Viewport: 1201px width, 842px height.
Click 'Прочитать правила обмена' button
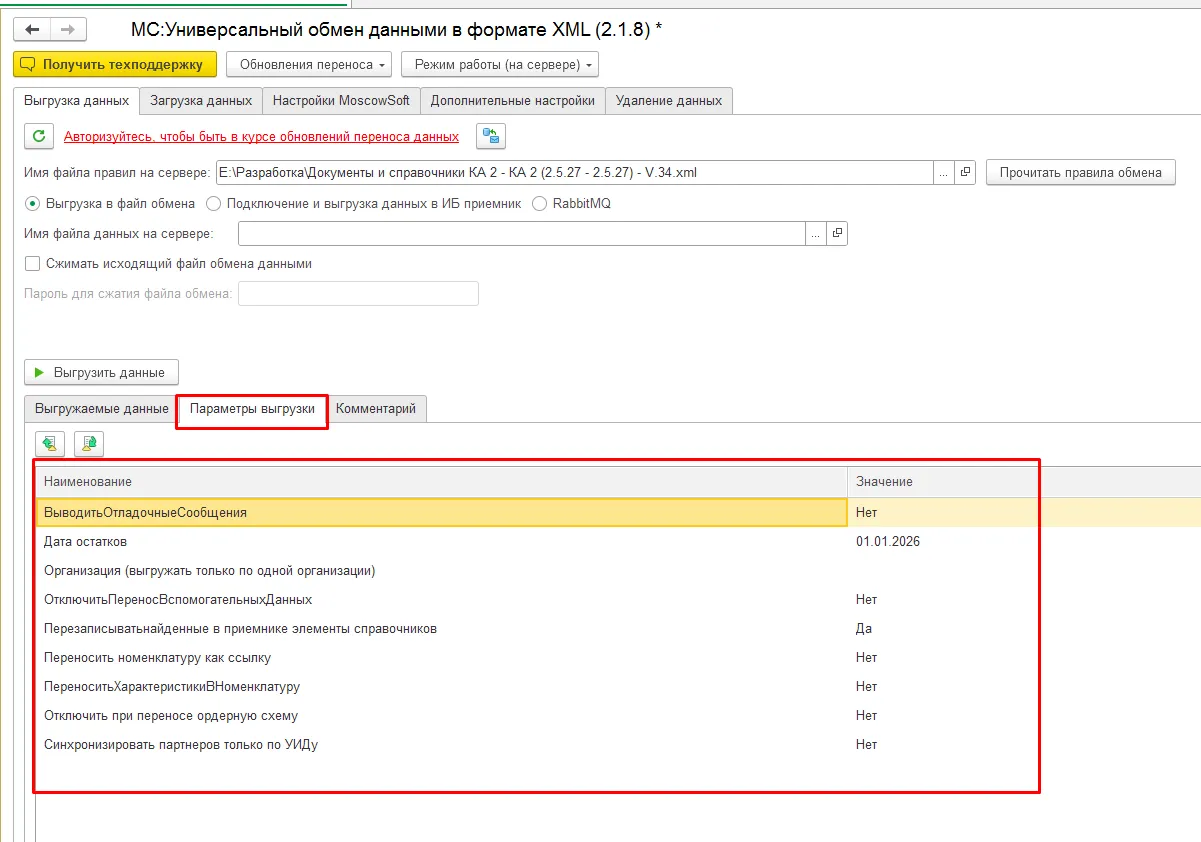click(x=1081, y=172)
